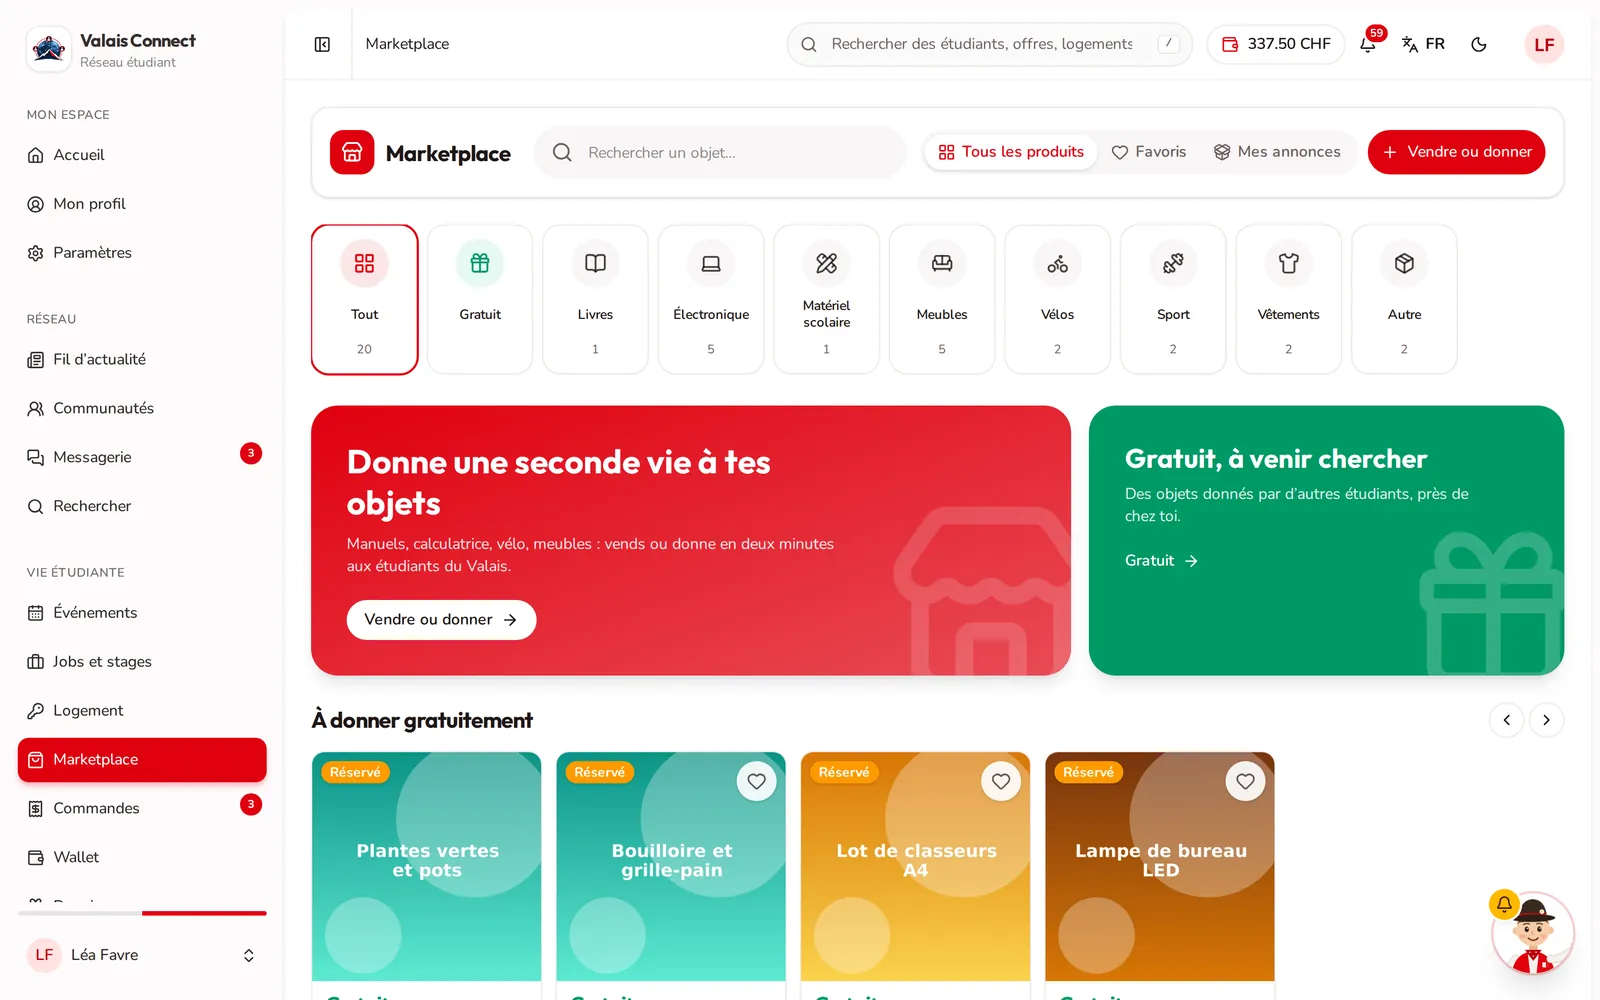Open Wallet in sidebar

coord(142,857)
